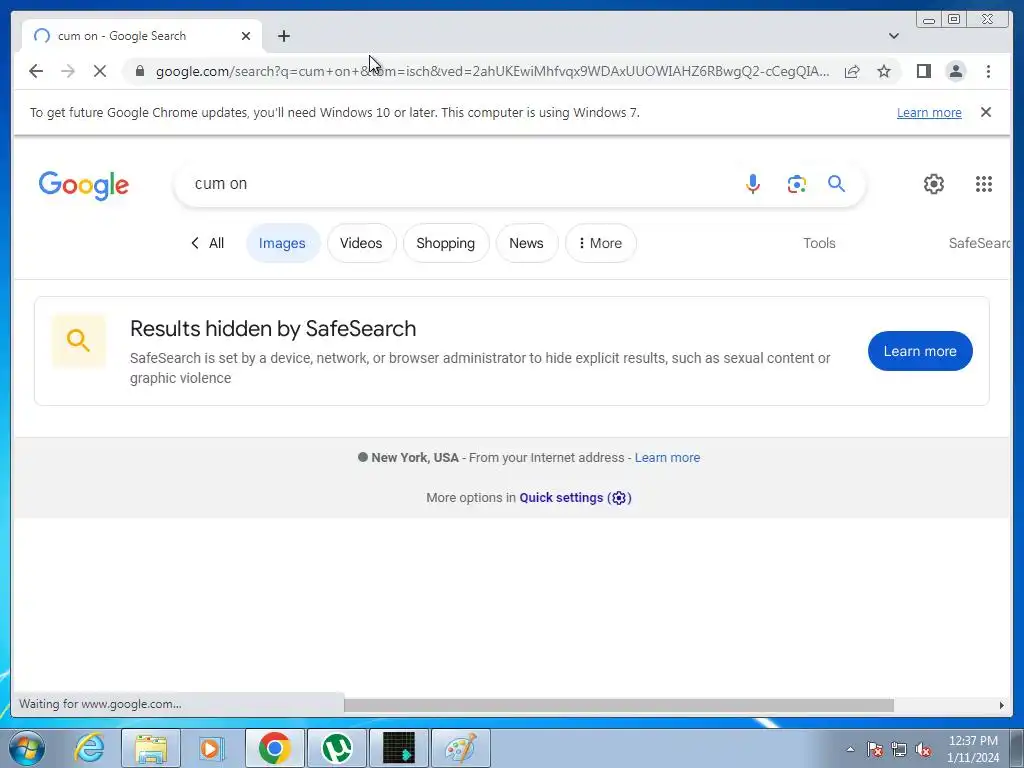Open the Google apps grid

point(984,184)
